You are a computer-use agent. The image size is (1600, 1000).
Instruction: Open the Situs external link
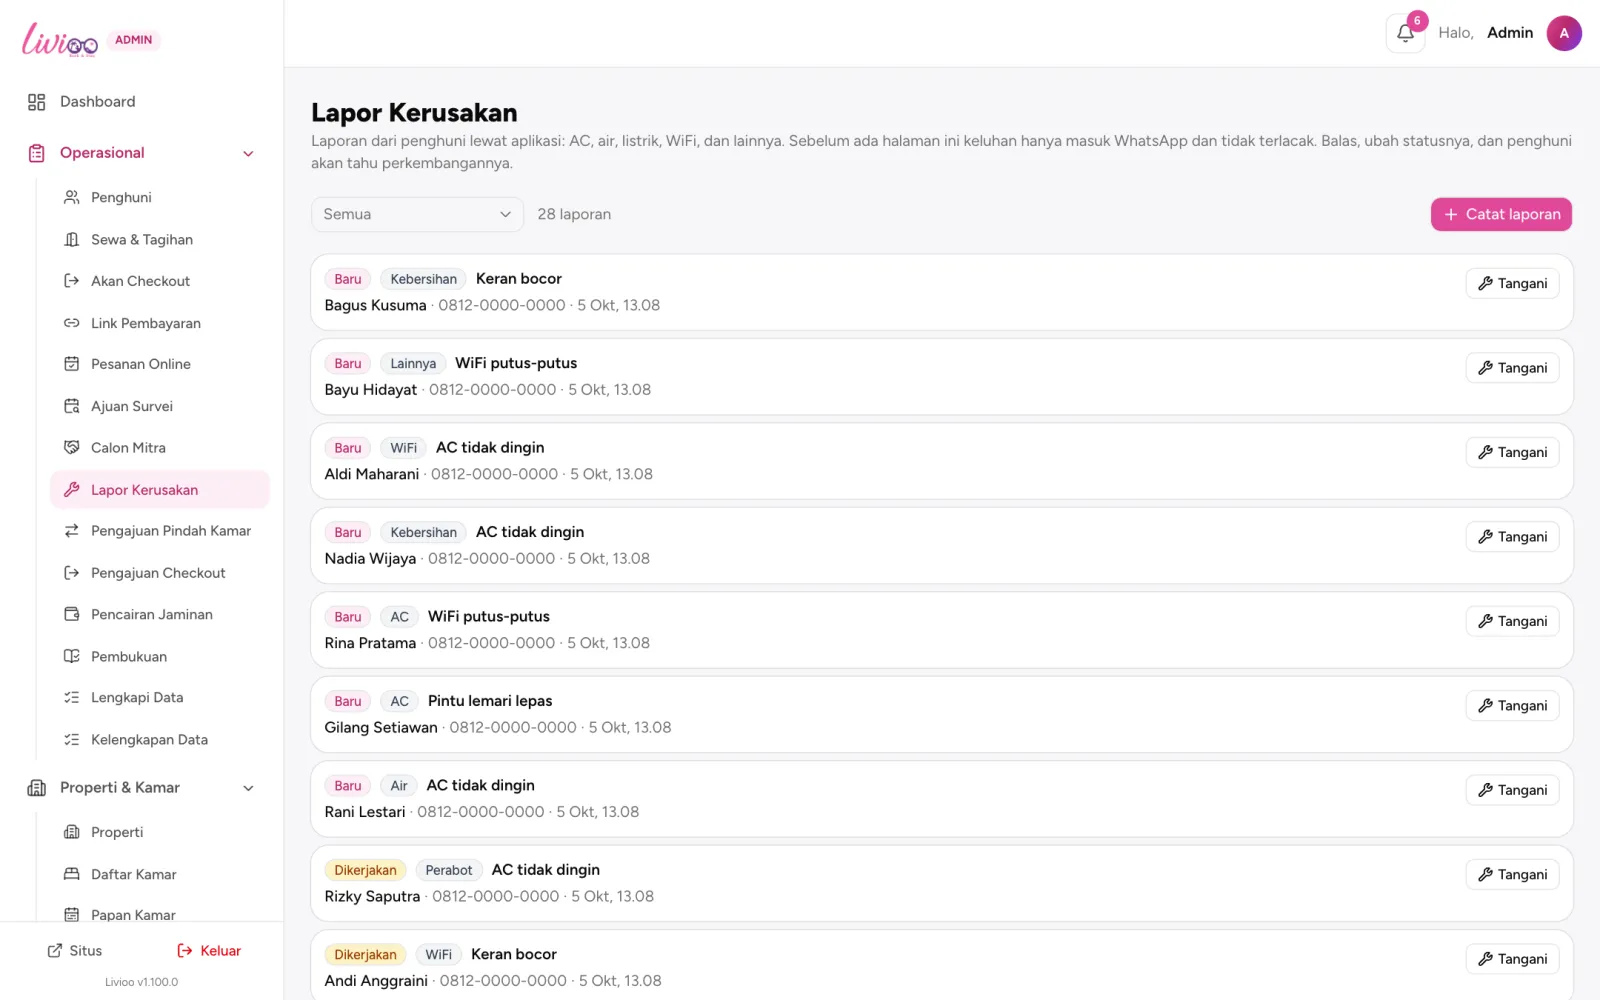tap(75, 951)
